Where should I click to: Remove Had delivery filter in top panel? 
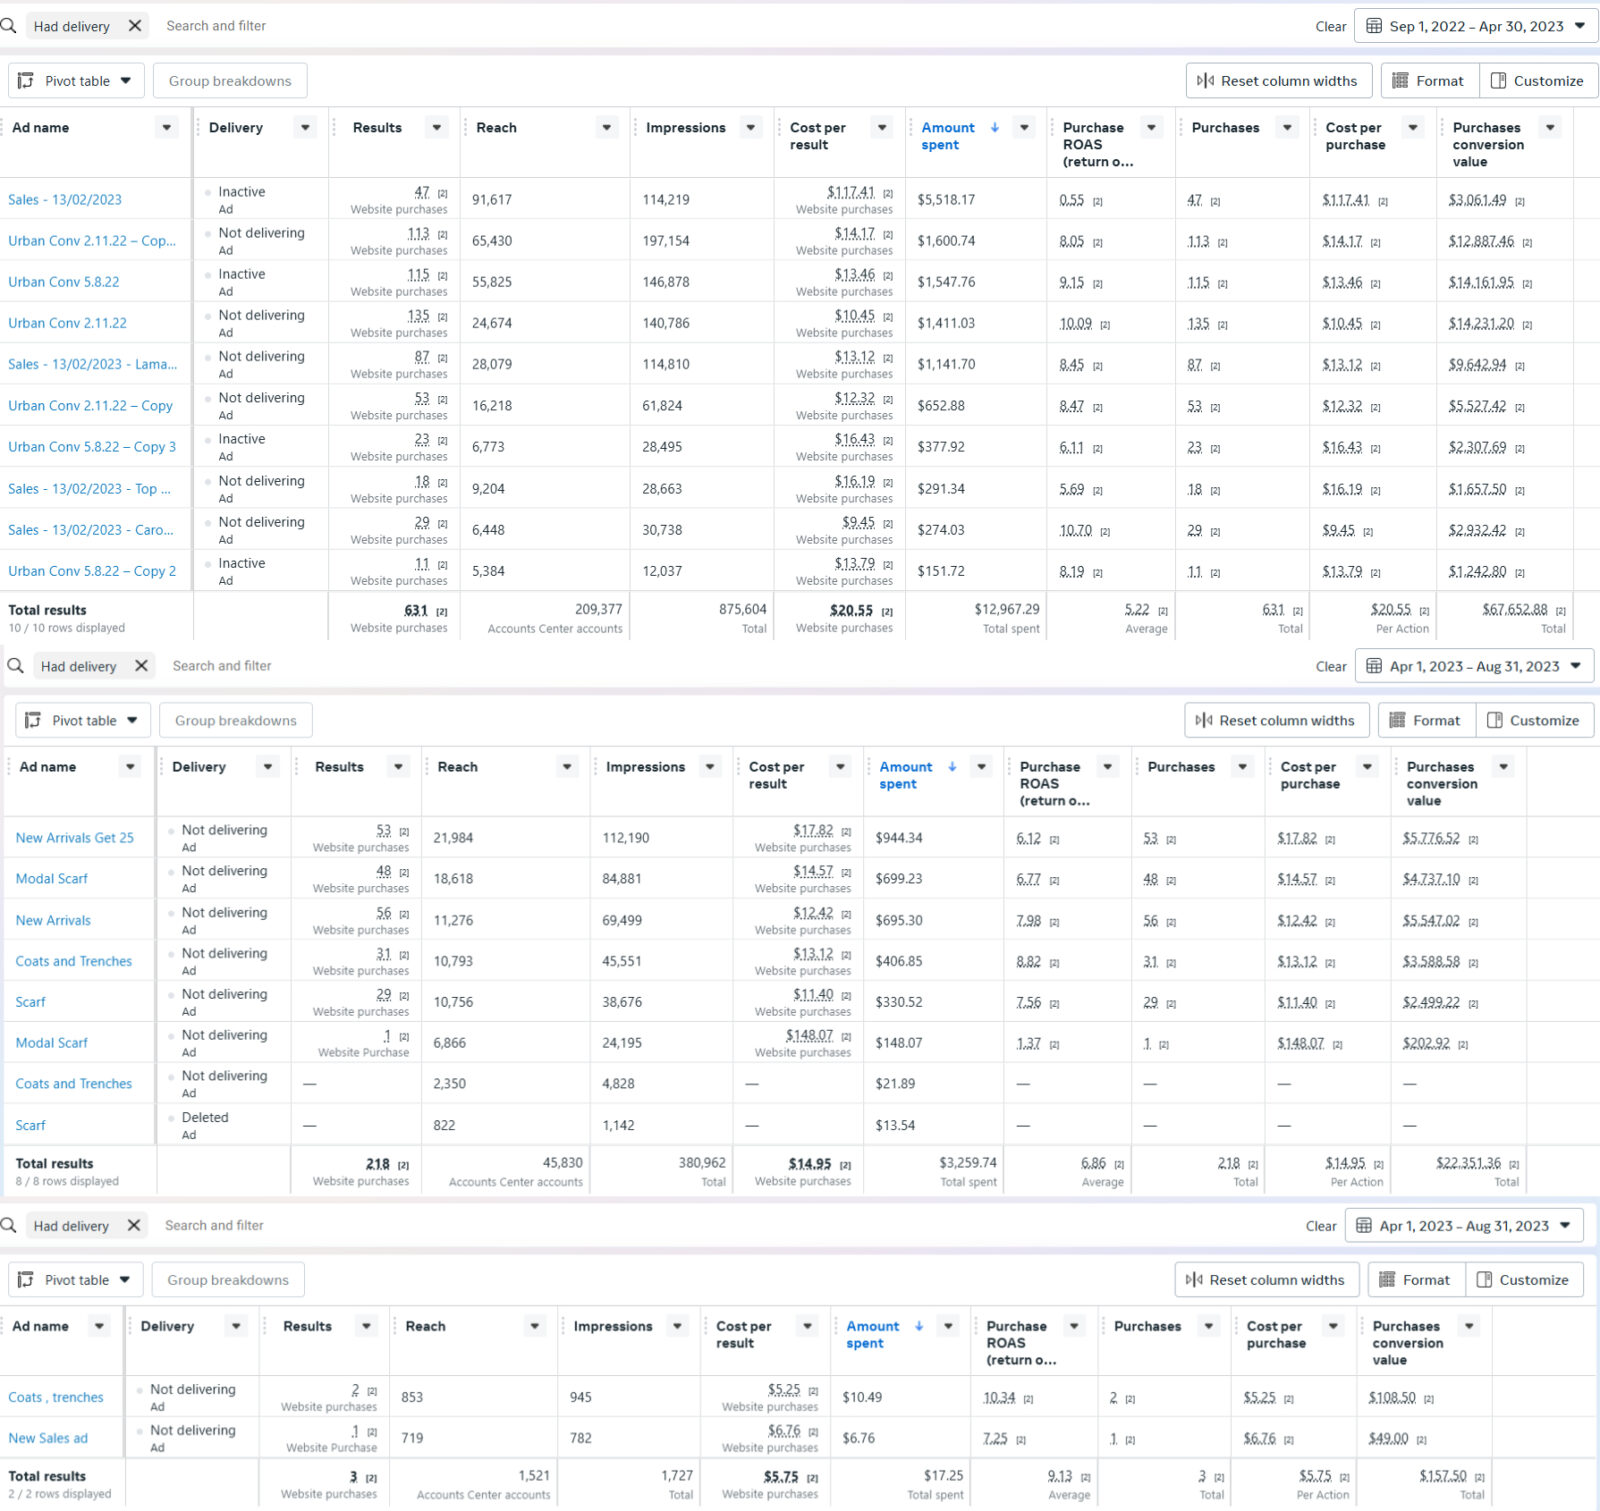(135, 26)
